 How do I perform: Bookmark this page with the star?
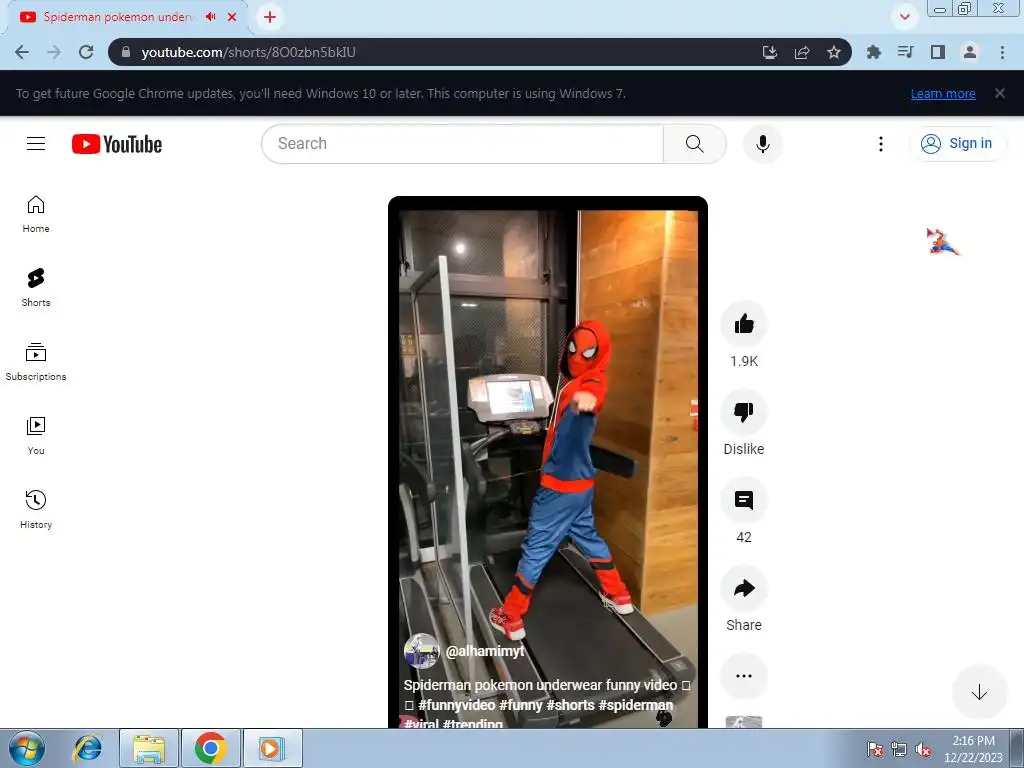(x=834, y=52)
